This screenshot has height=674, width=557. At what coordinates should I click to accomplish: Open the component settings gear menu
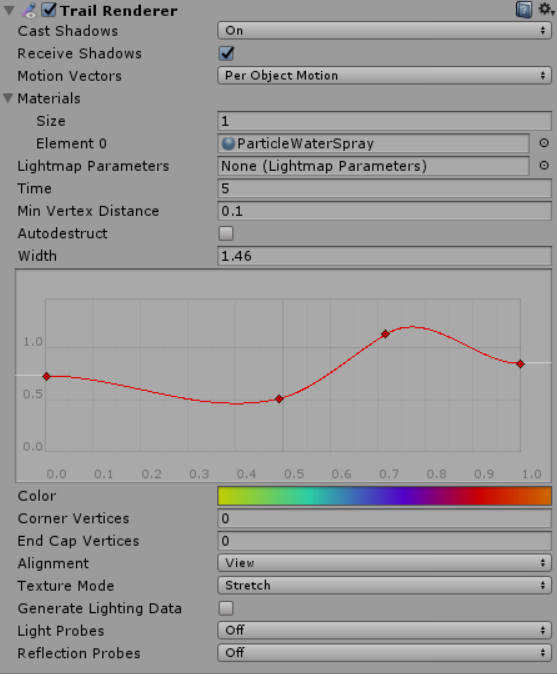click(546, 9)
